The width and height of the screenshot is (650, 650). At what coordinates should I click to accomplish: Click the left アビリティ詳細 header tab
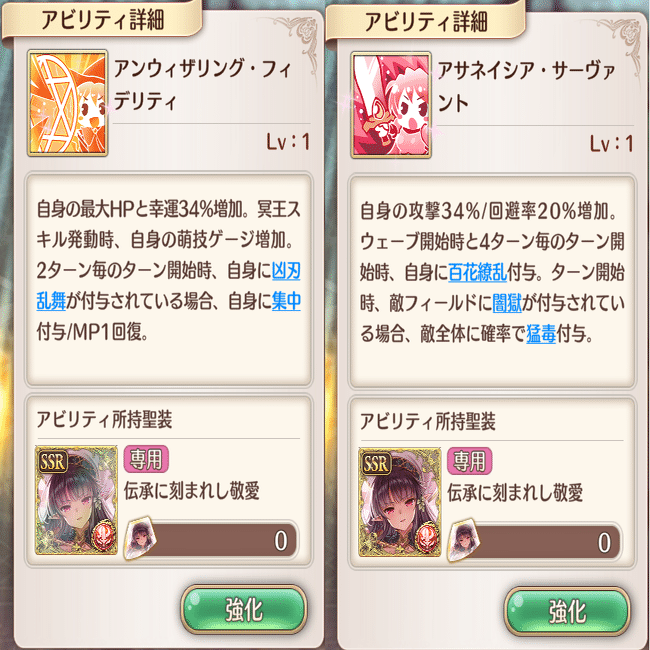pos(102,19)
